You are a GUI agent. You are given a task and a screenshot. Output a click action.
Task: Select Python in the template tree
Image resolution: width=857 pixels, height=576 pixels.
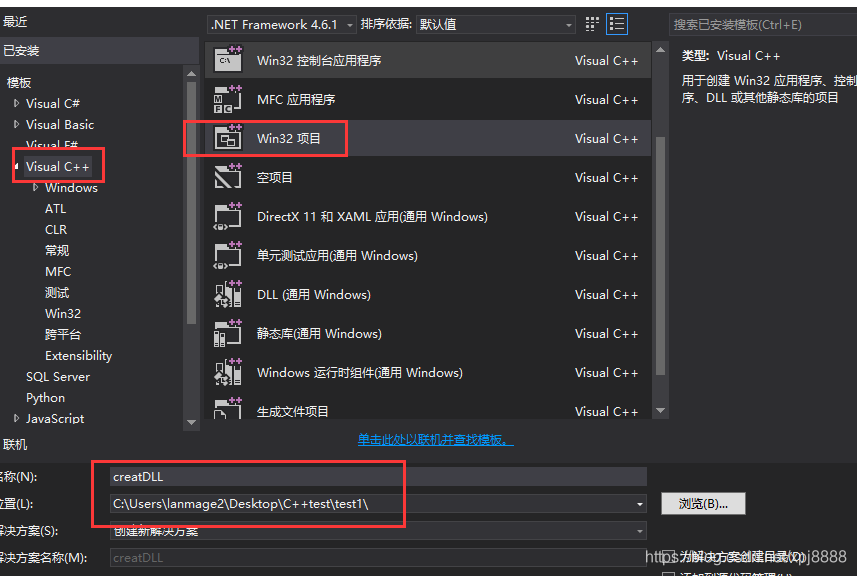[45, 398]
